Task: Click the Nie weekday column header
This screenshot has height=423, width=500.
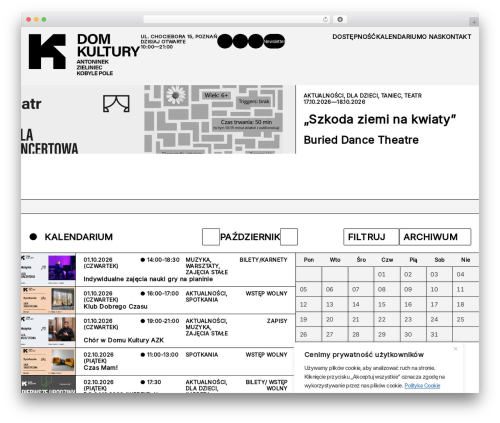Action: point(466,260)
